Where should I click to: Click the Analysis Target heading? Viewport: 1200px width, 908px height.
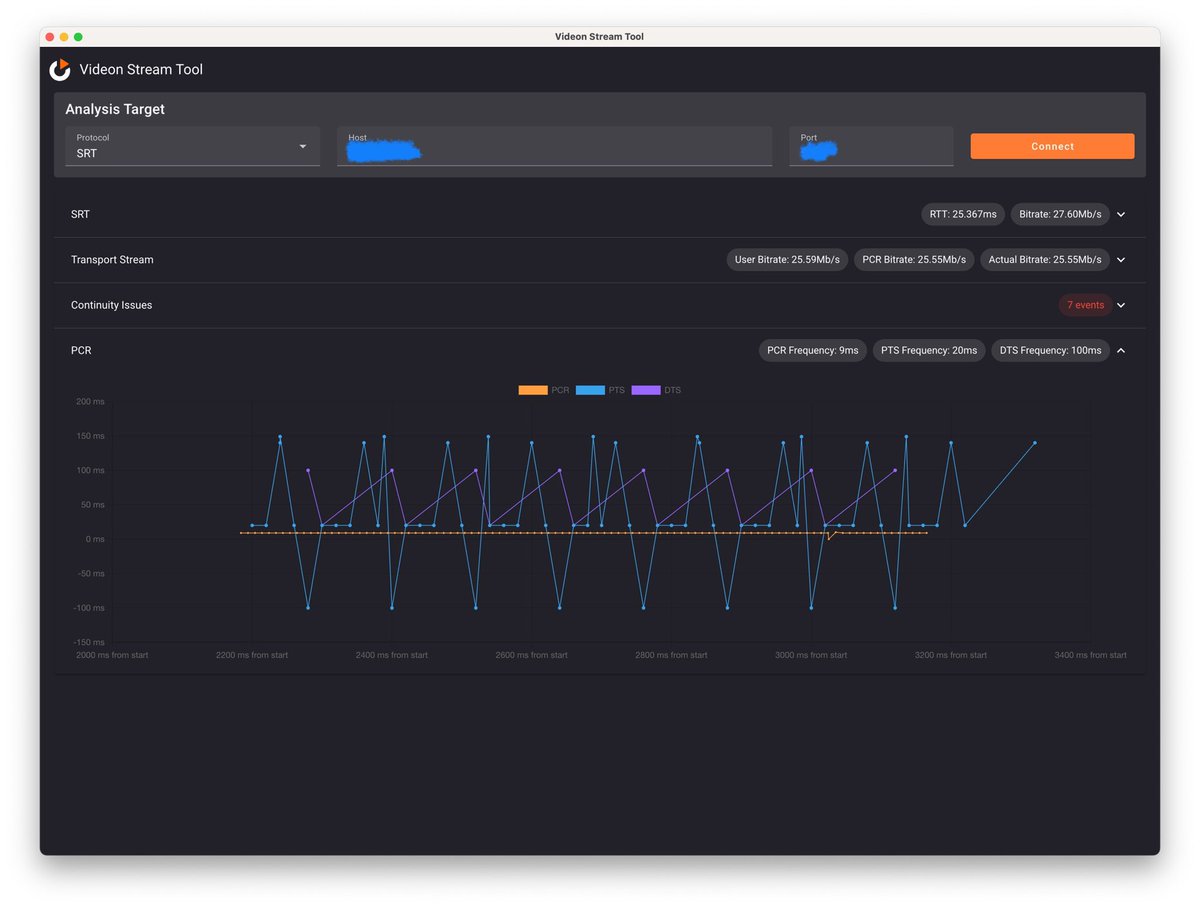tap(115, 109)
